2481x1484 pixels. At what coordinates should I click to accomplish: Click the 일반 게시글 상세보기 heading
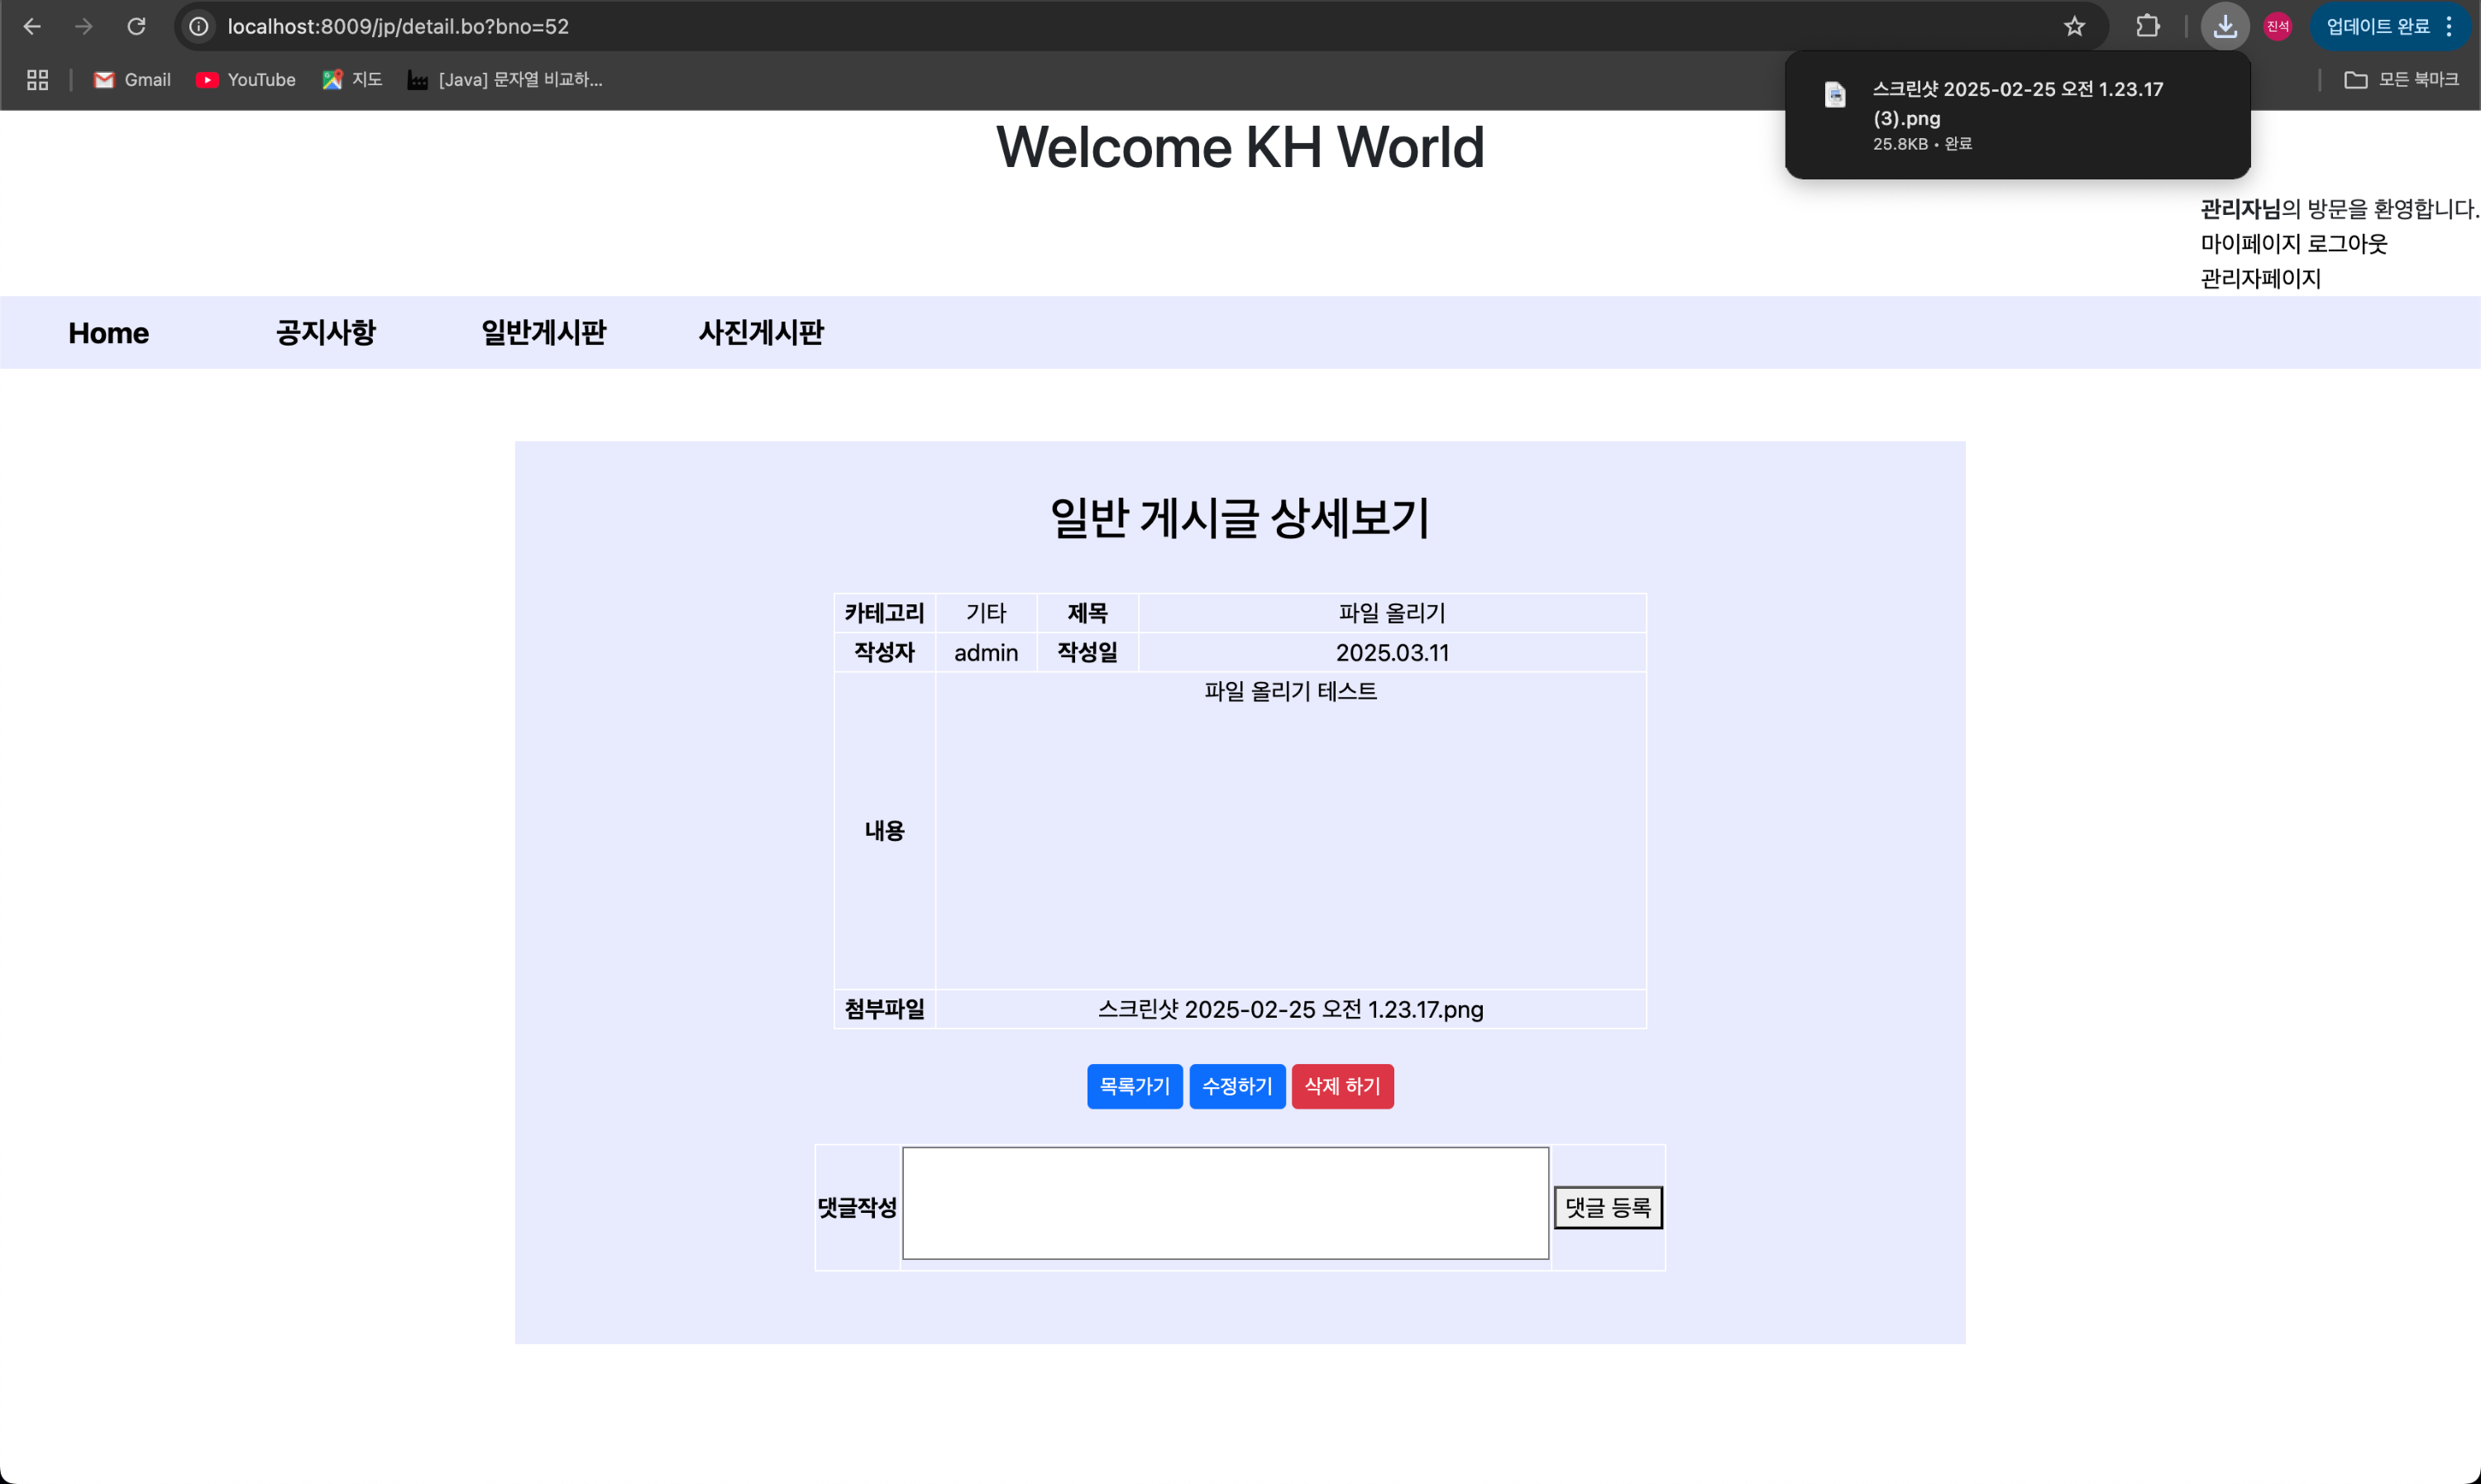(x=1240, y=518)
